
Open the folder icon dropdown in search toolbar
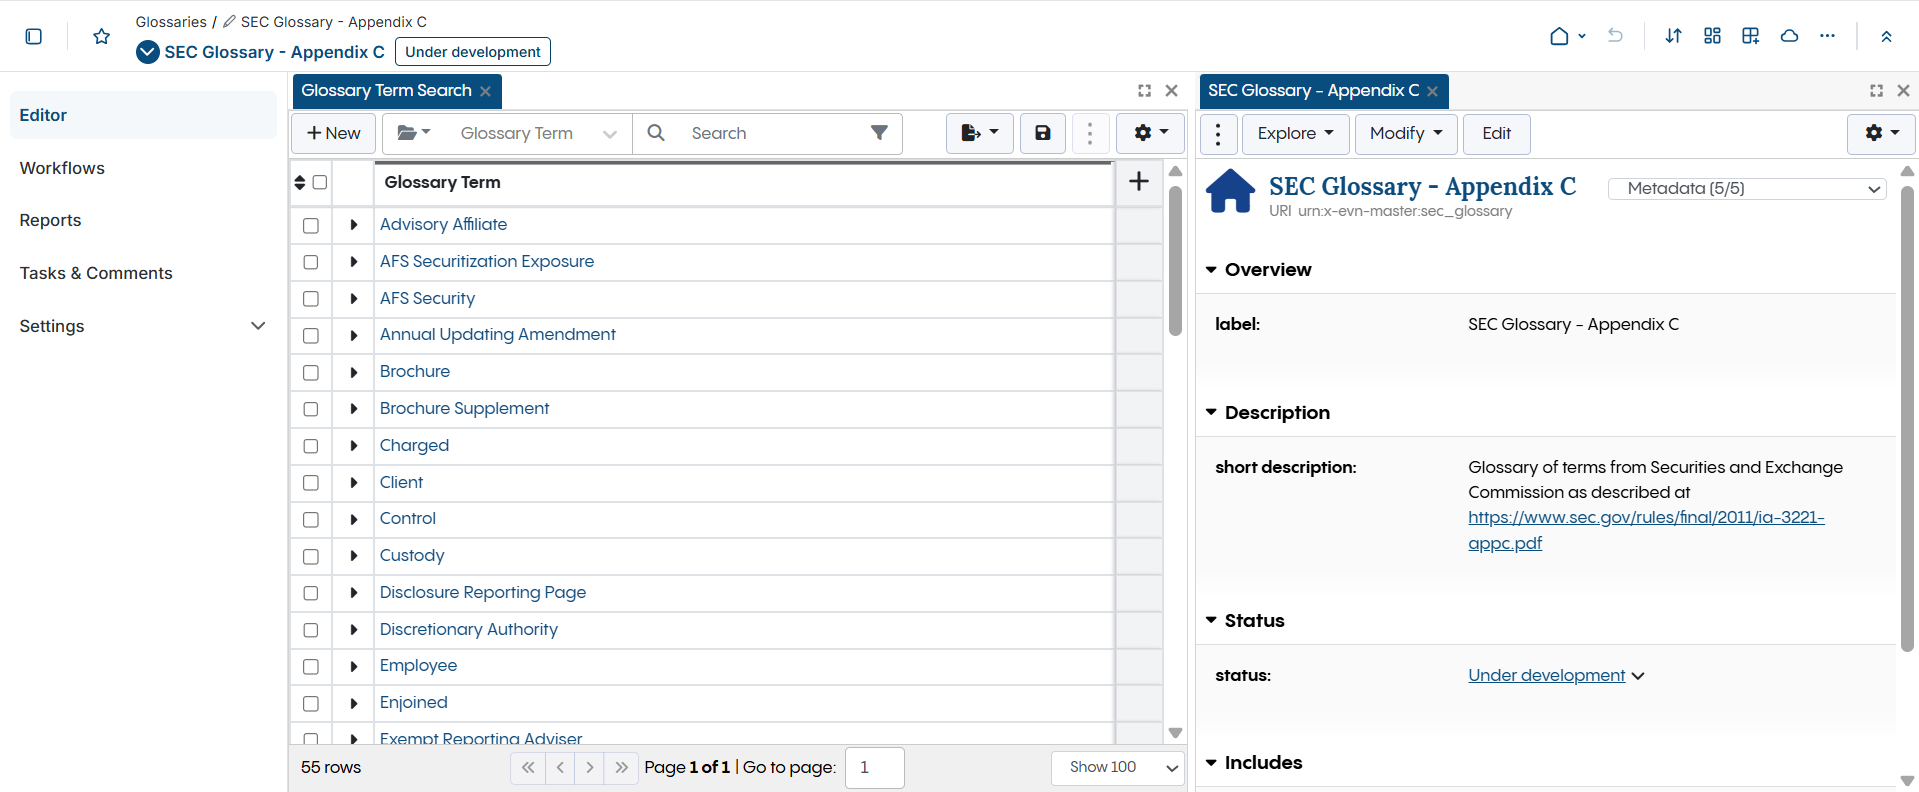tap(414, 133)
